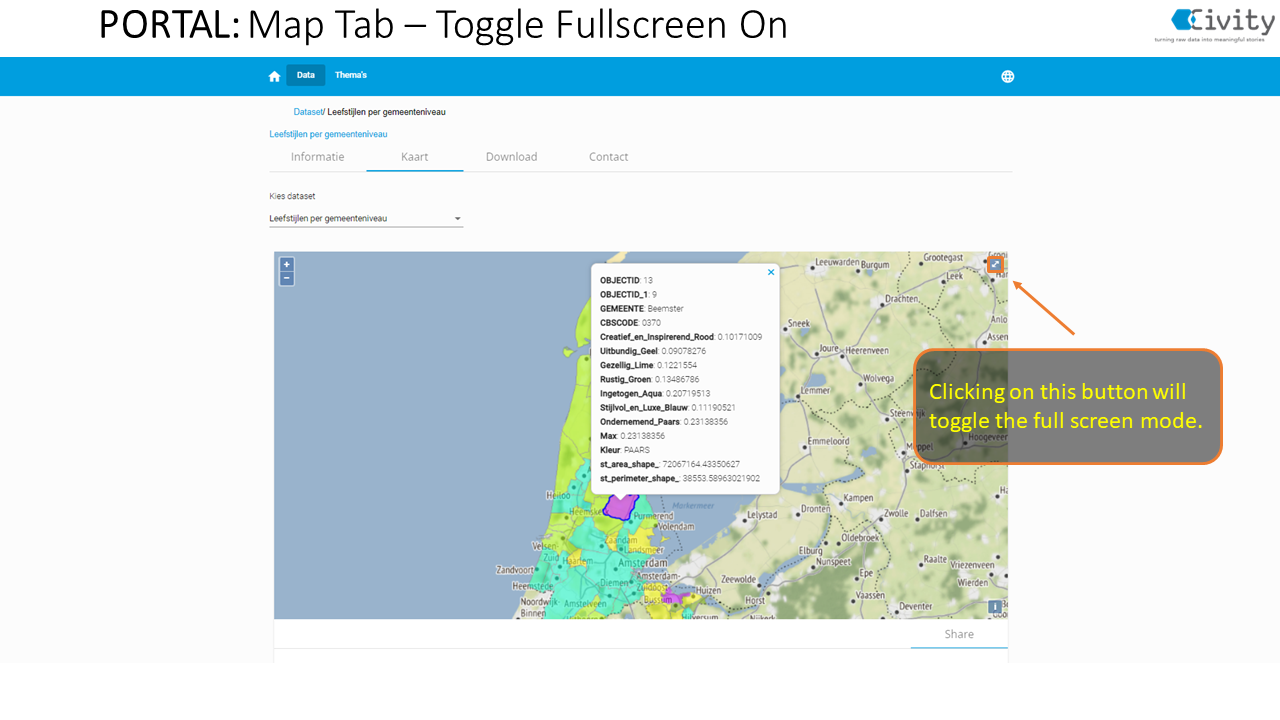Screen dimensions: 1280x720
Task: Open the Data menu item
Action: pos(306,75)
